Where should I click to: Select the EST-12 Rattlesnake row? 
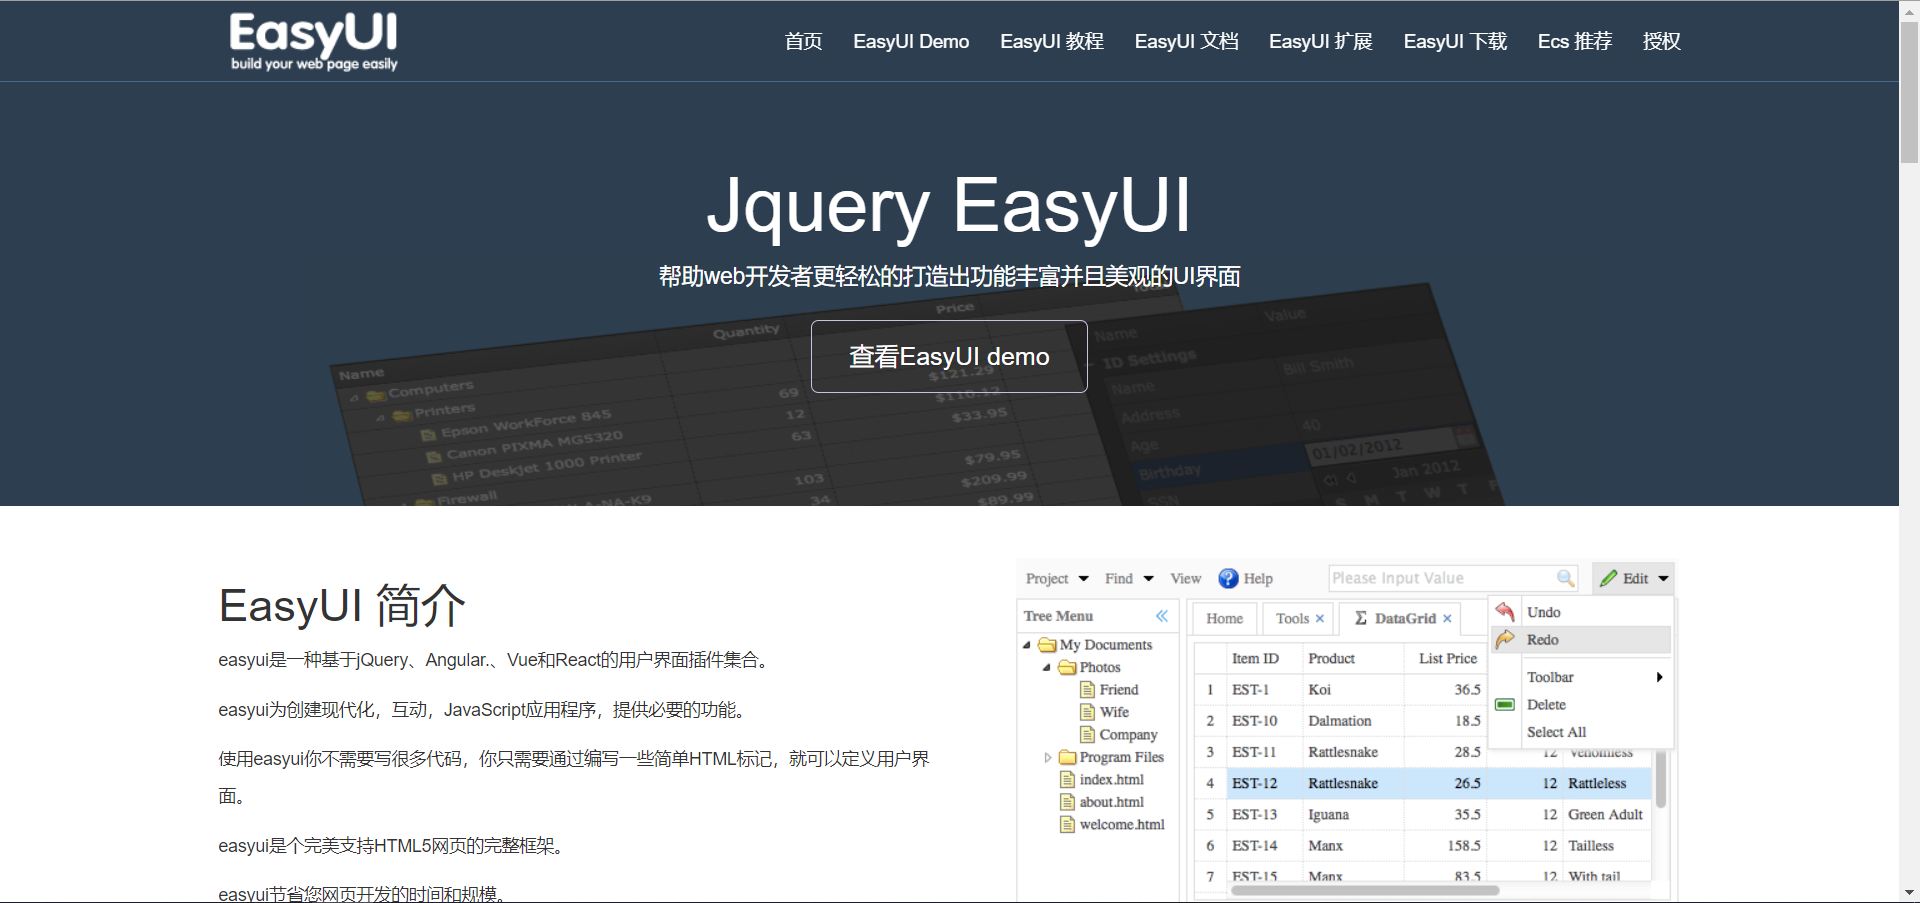coord(1424,783)
